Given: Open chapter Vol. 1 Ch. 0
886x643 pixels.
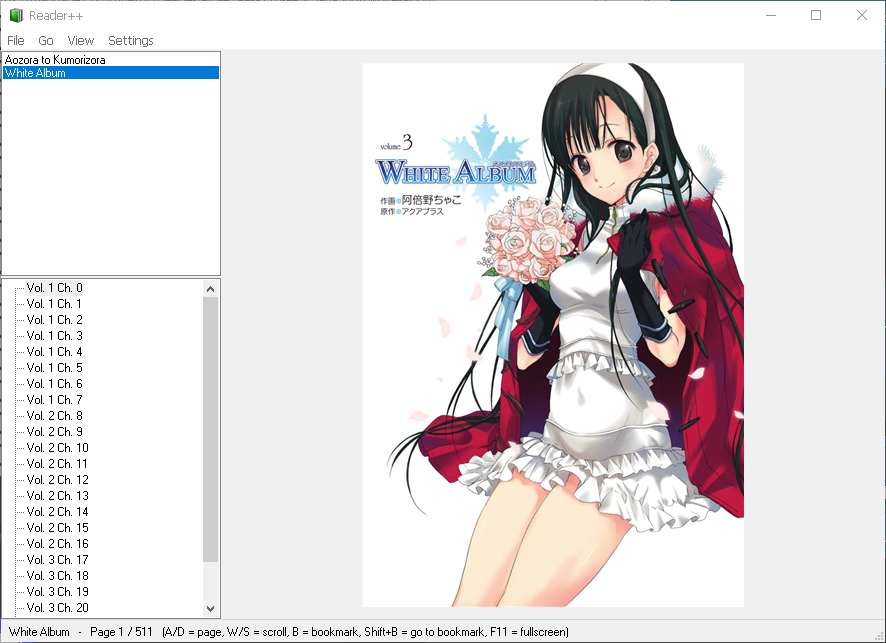Looking at the screenshot, I should (54, 288).
